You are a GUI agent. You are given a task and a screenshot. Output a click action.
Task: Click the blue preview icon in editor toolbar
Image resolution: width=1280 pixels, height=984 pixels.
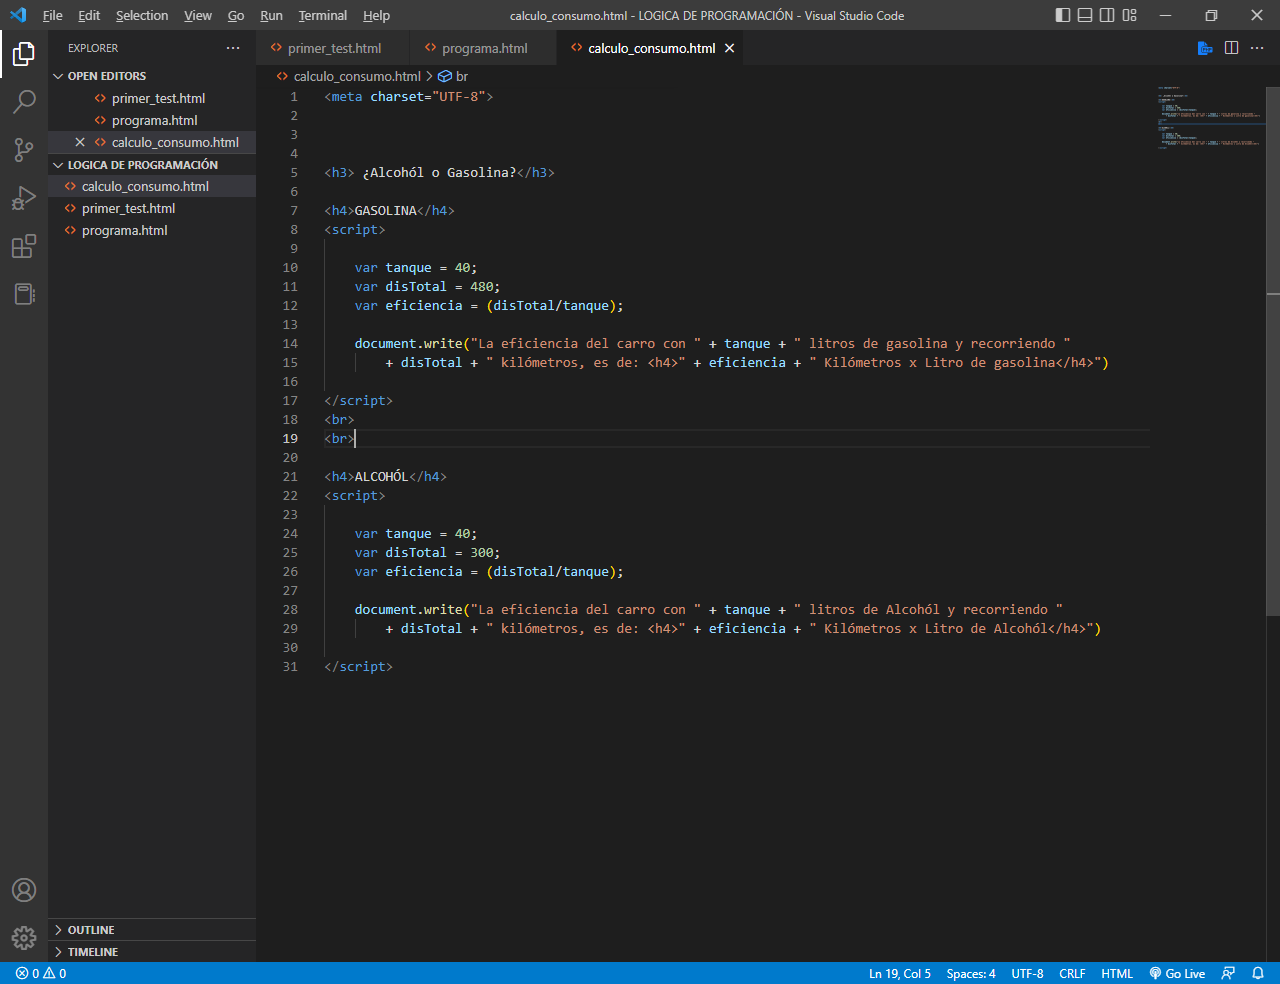pos(1205,48)
